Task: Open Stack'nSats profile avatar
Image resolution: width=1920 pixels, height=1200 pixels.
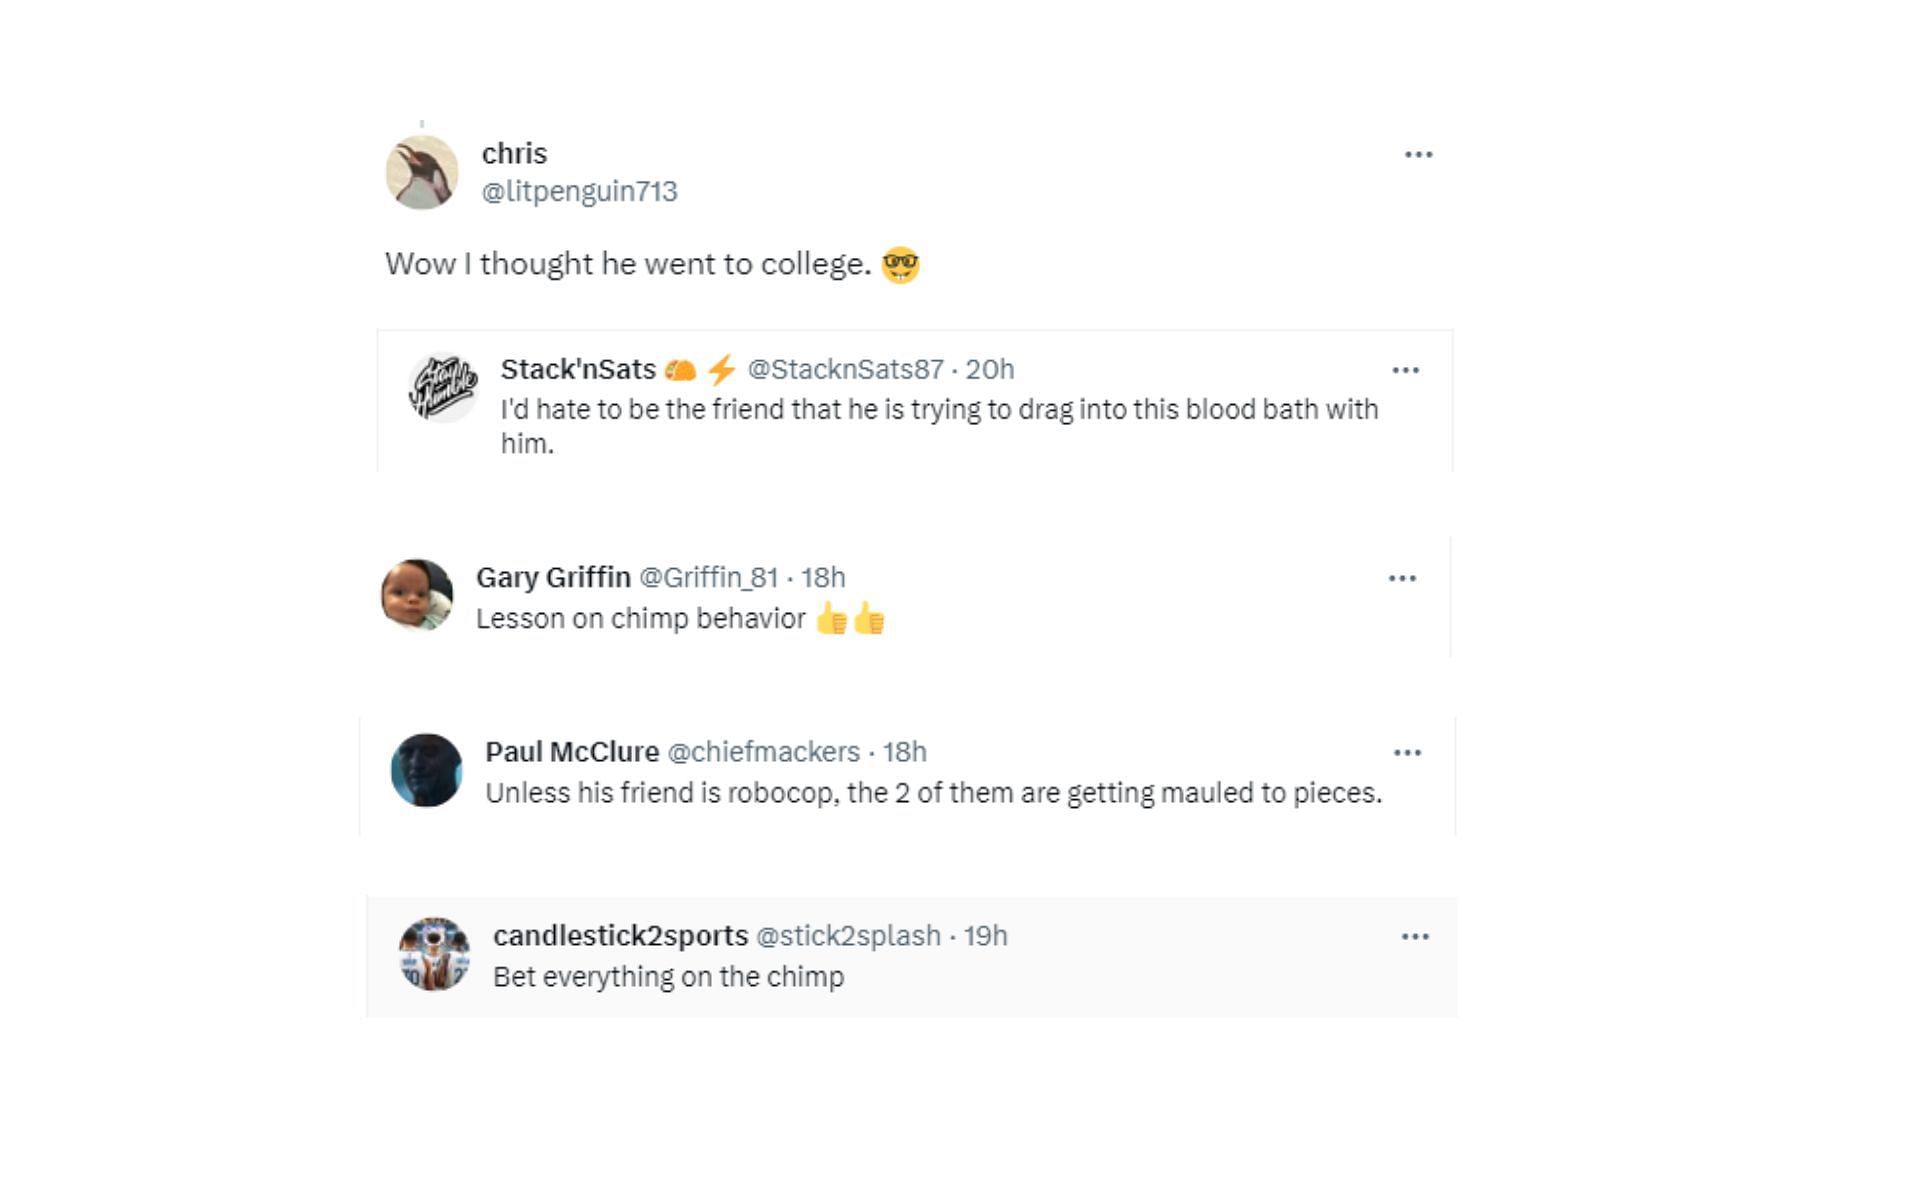Action: click(443, 388)
